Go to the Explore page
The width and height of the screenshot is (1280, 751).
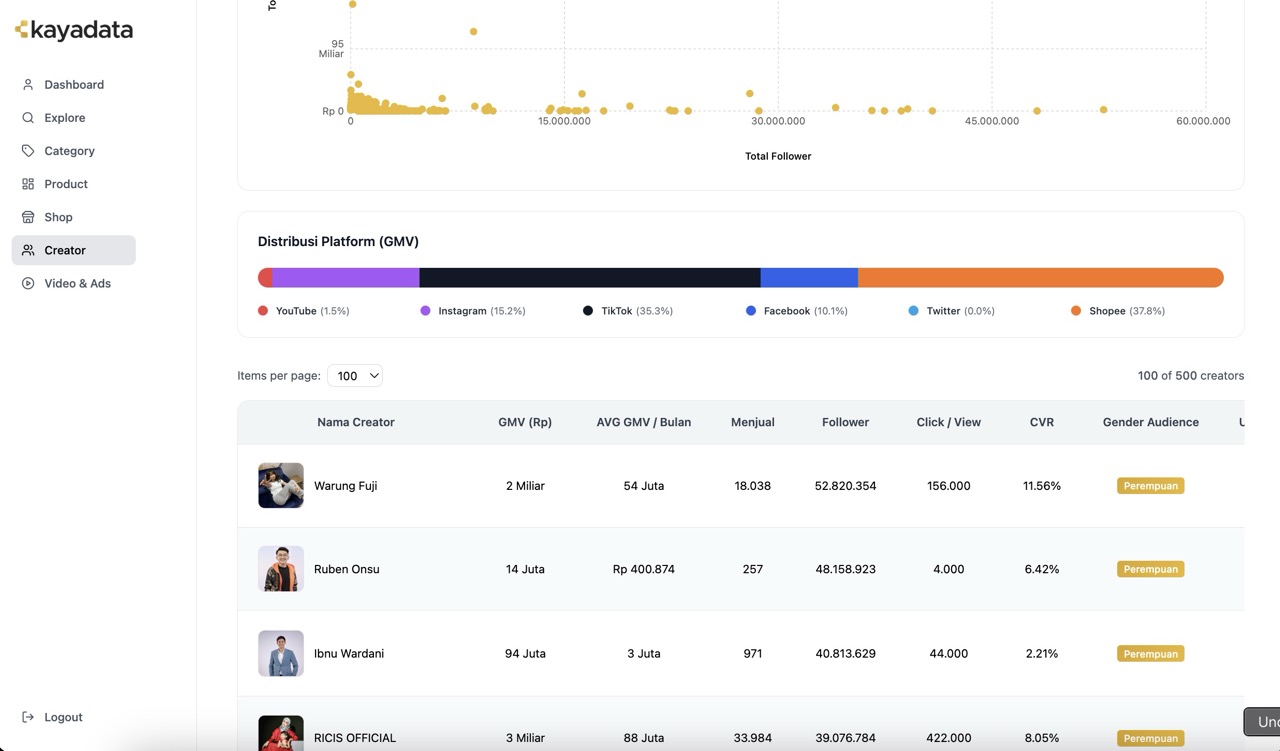click(x=64, y=118)
